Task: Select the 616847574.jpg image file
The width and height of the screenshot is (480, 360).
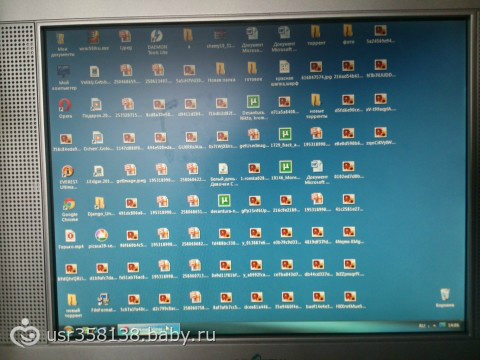Action: (x=316, y=70)
